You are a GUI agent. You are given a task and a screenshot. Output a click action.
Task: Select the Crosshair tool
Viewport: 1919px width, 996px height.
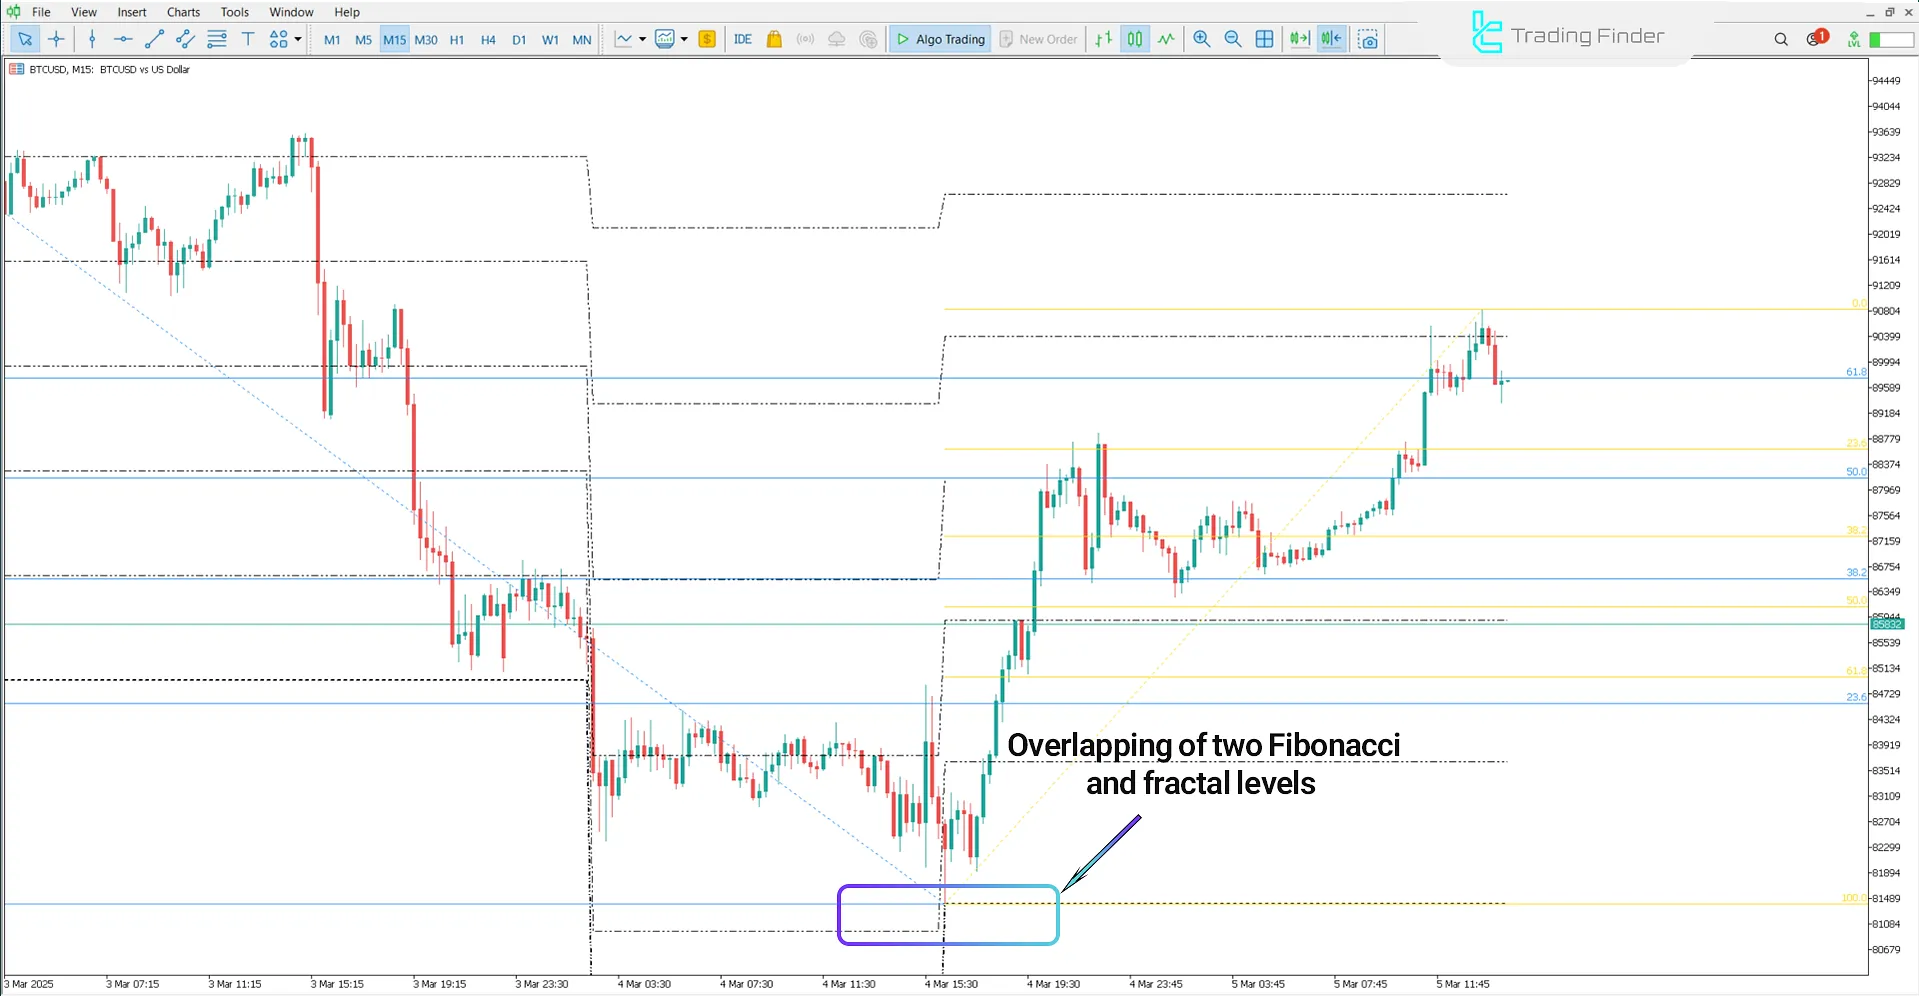pyautogui.click(x=57, y=39)
